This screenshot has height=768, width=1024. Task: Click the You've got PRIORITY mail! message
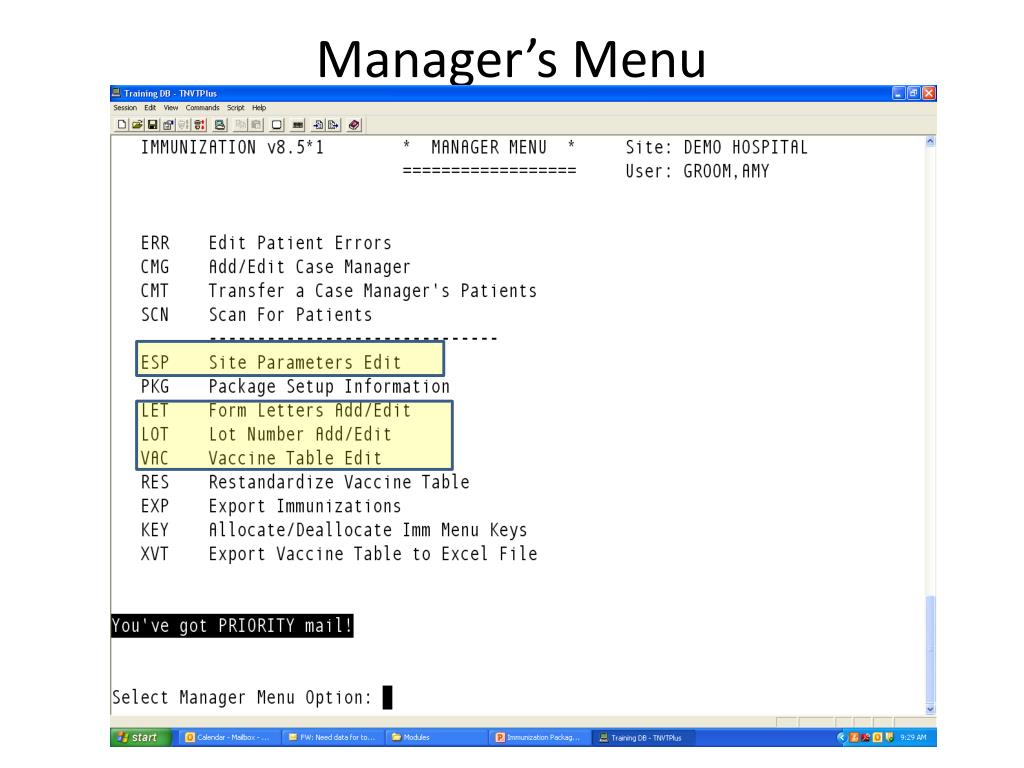232,626
